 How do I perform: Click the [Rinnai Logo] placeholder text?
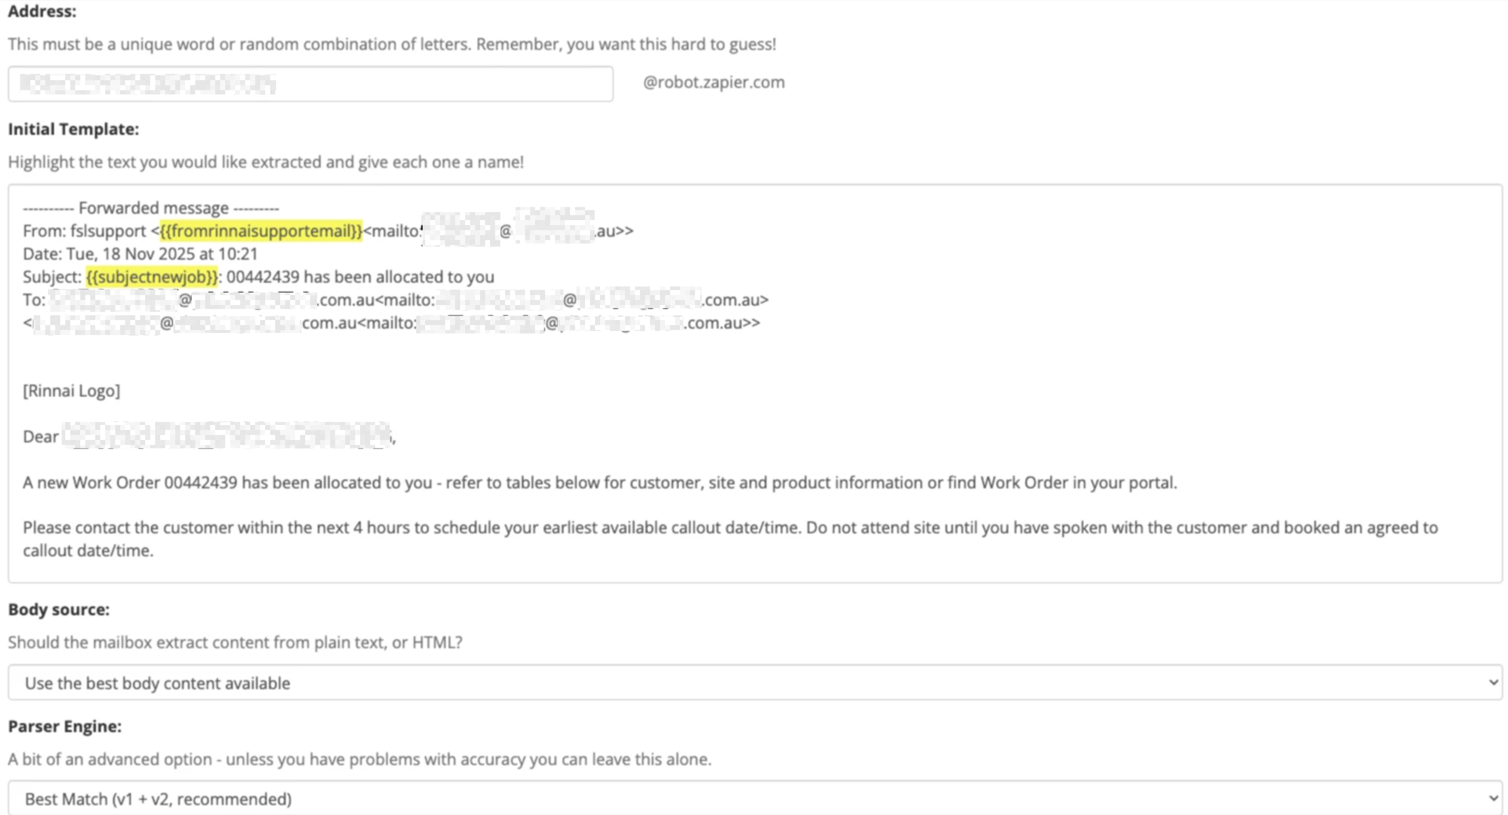[x=71, y=391]
